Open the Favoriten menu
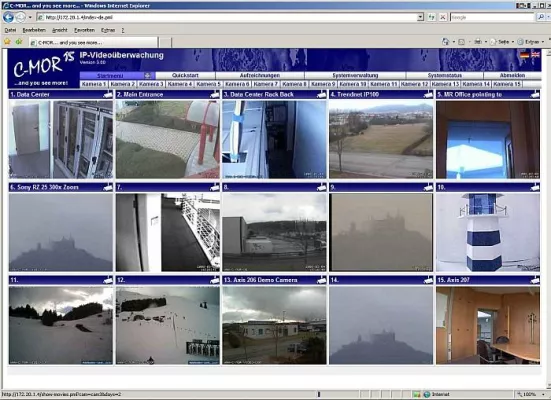 (84, 30)
